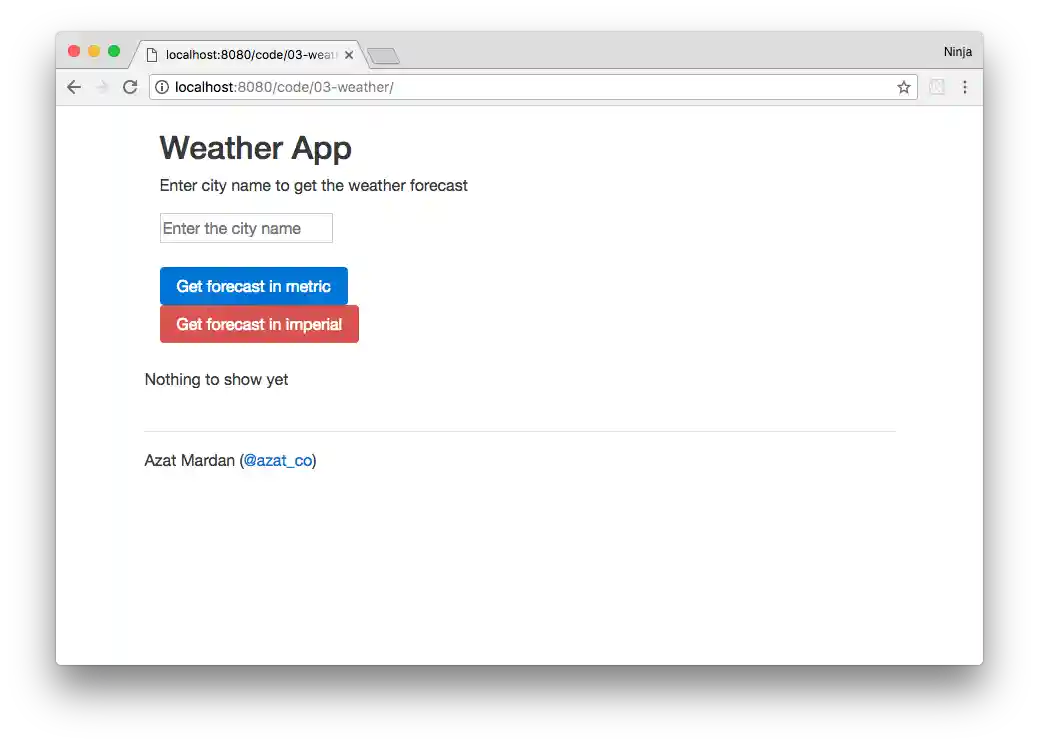Click Get forecast in metric button
The width and height of the screenshot is (1039, 745).
(253, 286)
